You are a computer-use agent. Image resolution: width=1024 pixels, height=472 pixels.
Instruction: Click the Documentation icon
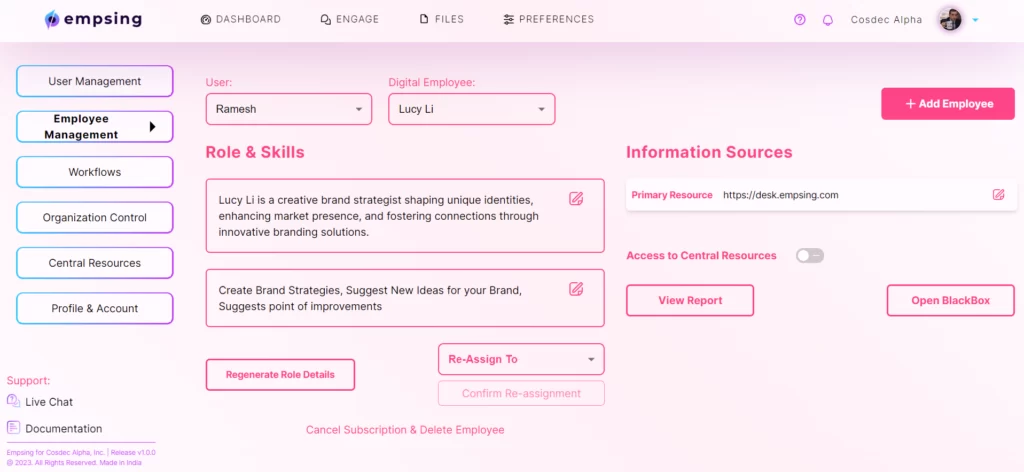tap(13, 428)
